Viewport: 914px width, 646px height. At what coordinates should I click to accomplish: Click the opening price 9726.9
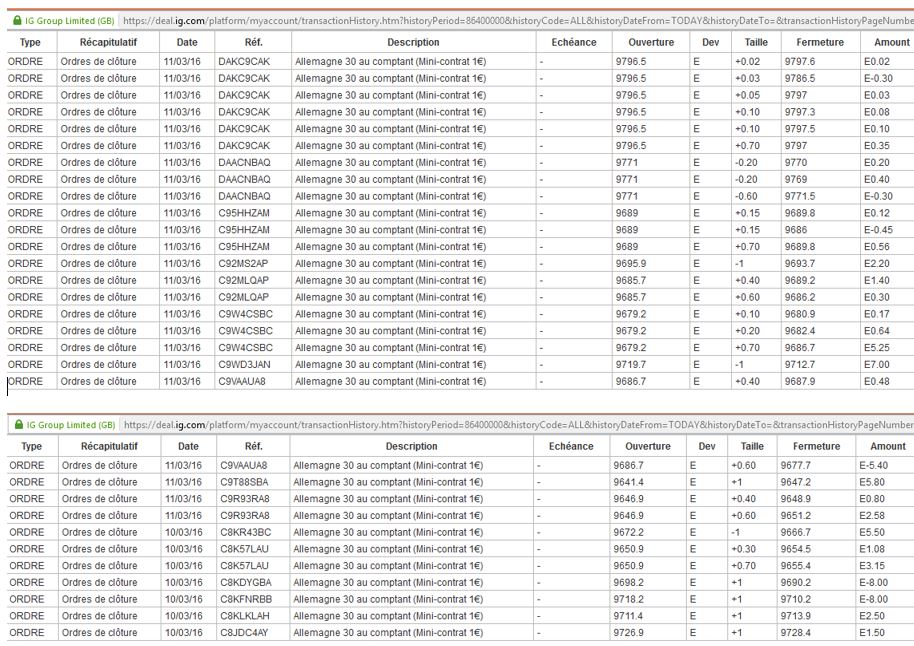pos(628,633)
